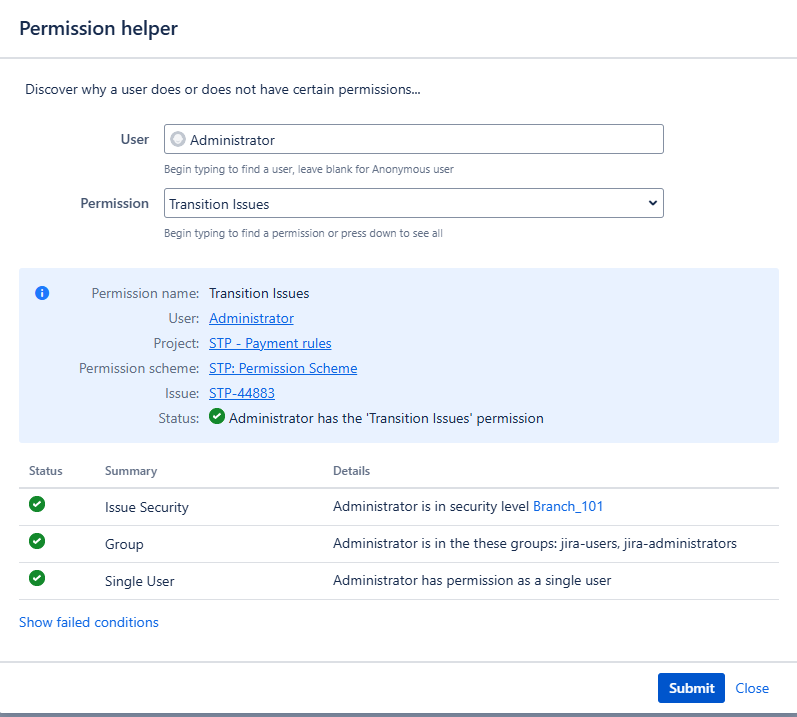
Task: Click the Single User summary cell
Action: (139, 581)
